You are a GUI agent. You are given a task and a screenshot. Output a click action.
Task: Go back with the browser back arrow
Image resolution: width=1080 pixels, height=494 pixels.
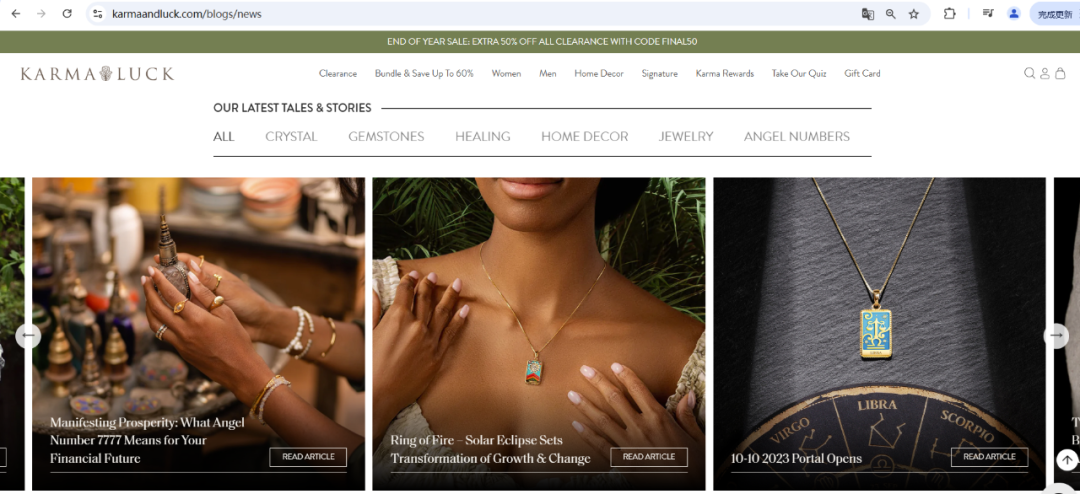pos(16,14)
